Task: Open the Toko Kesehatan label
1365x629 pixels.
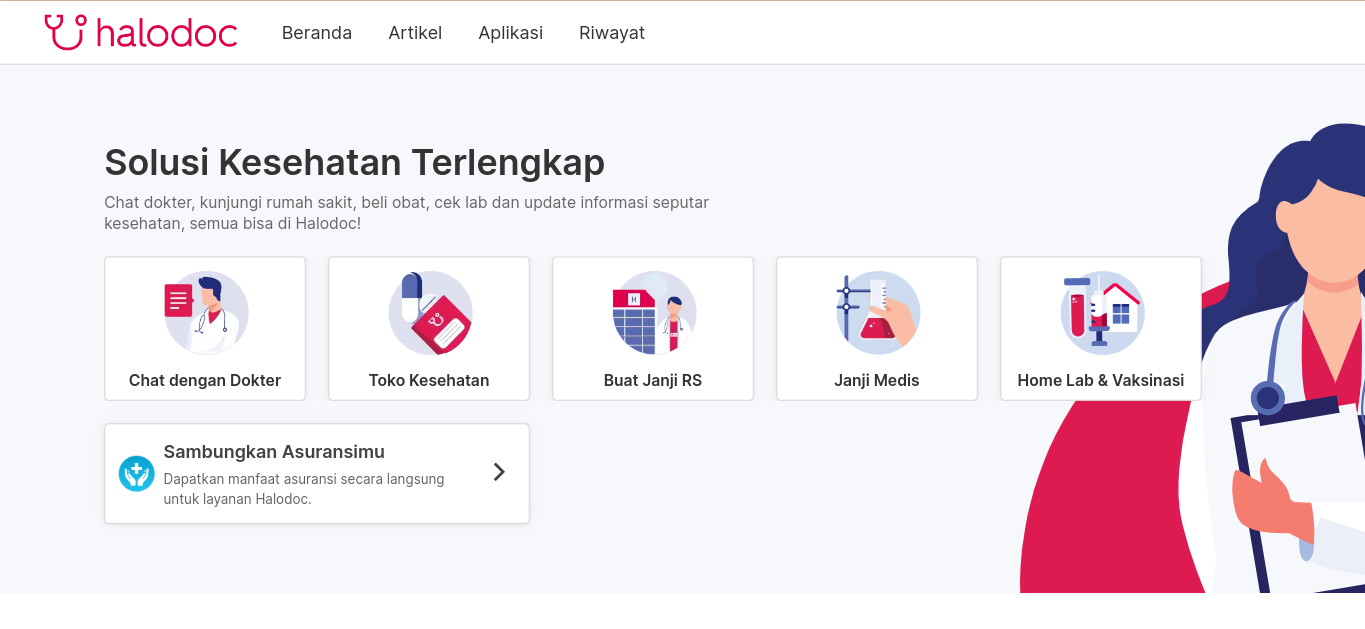Action: point(429,380)
